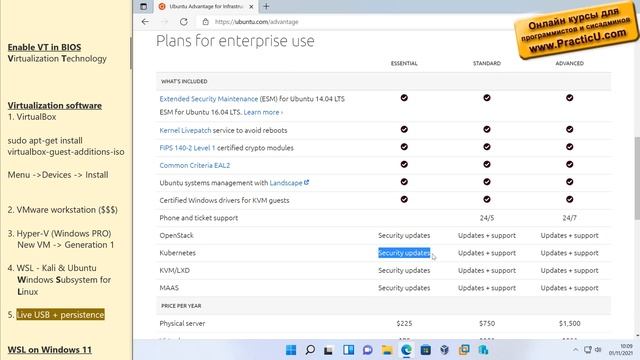This screenshot has width=640, height=360.
Task: Click the $1,500 physical server price
Action: [569, 323]
